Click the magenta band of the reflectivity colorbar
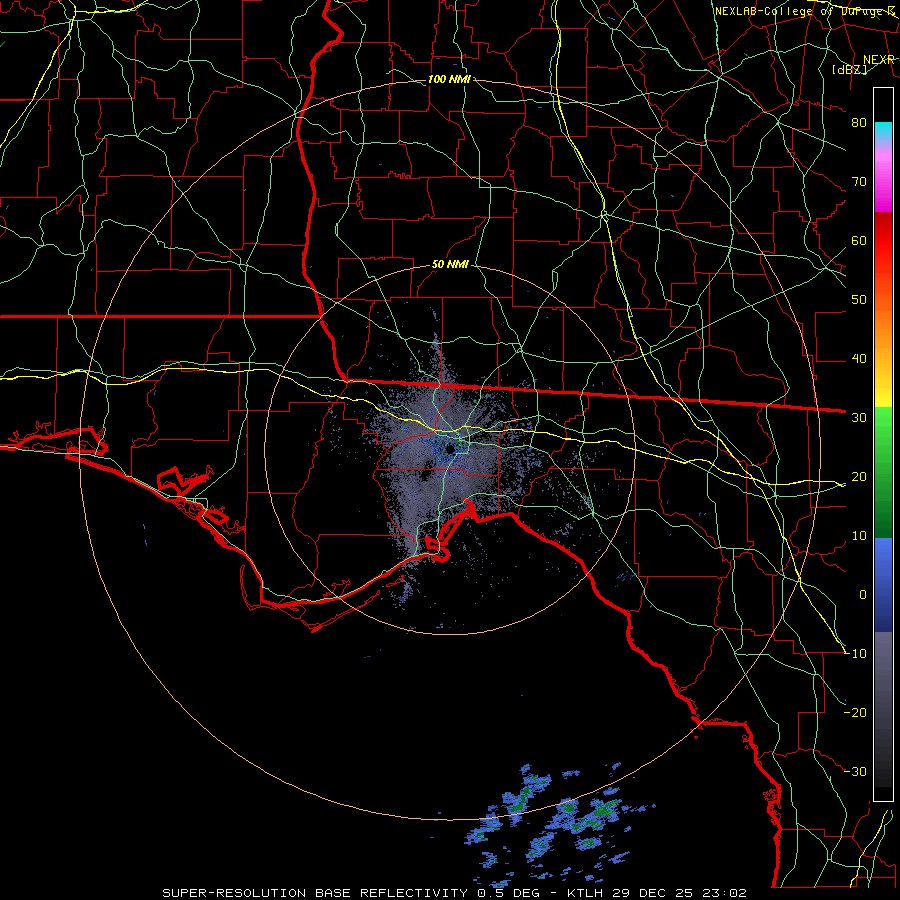900x900 pixels. coord(883,184)
